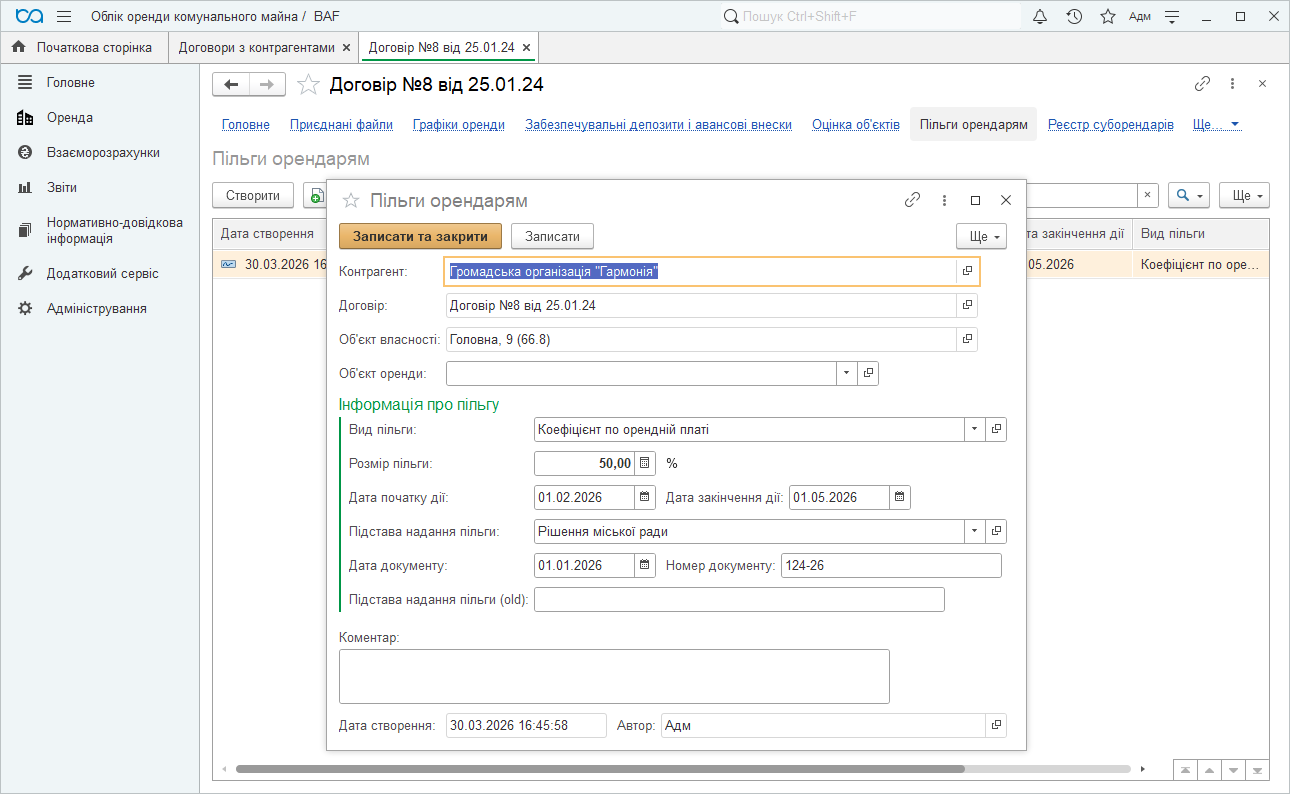1290x794 pixels.
Task: Open the notifications bell icon
Action: [1040, 16]
